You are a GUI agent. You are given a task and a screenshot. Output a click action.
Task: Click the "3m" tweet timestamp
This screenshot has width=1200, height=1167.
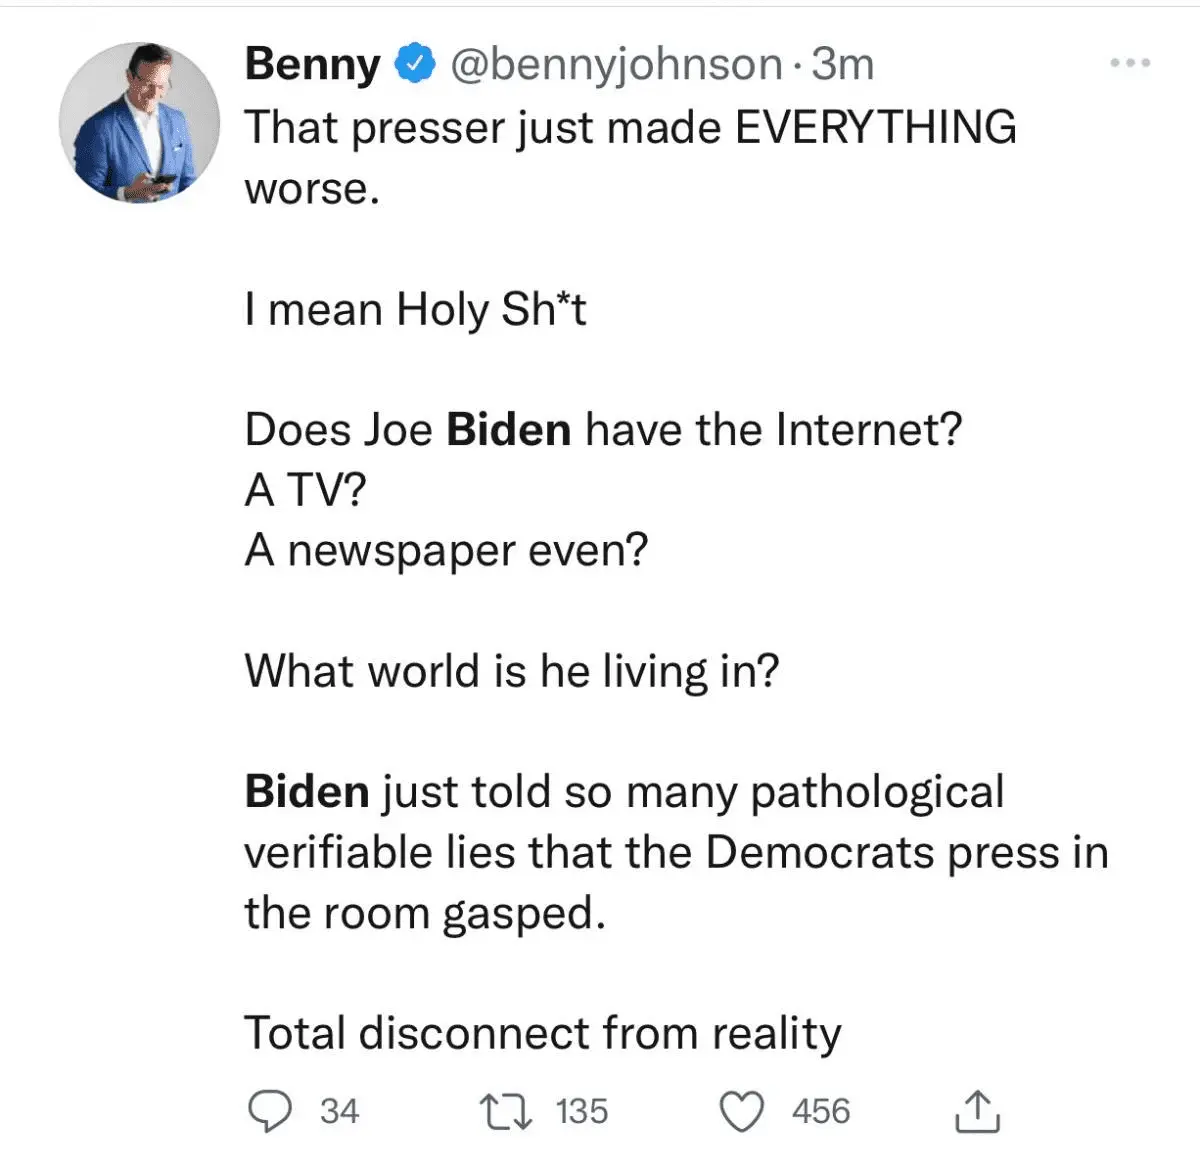click(x=842, y=64)
